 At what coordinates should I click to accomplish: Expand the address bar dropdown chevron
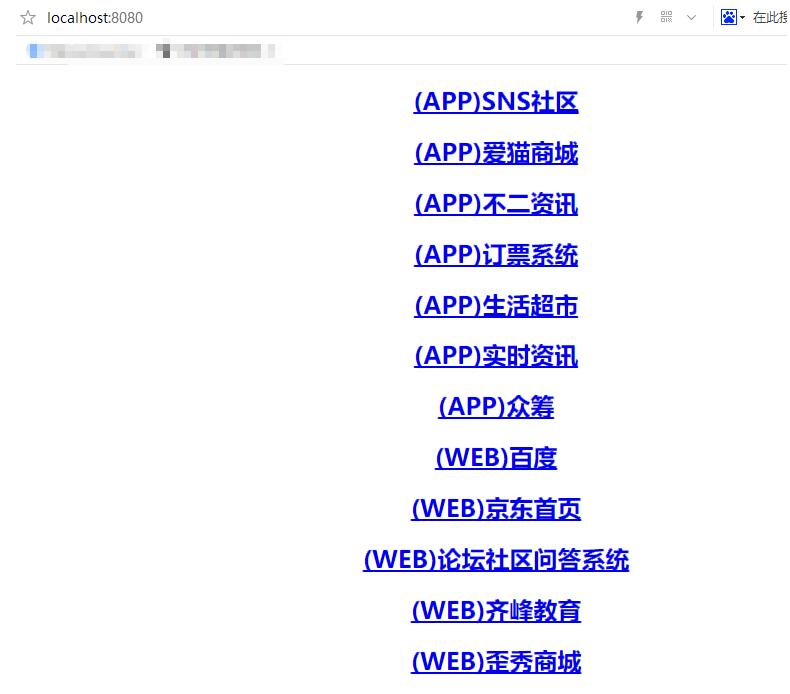(x=691, y=18)
